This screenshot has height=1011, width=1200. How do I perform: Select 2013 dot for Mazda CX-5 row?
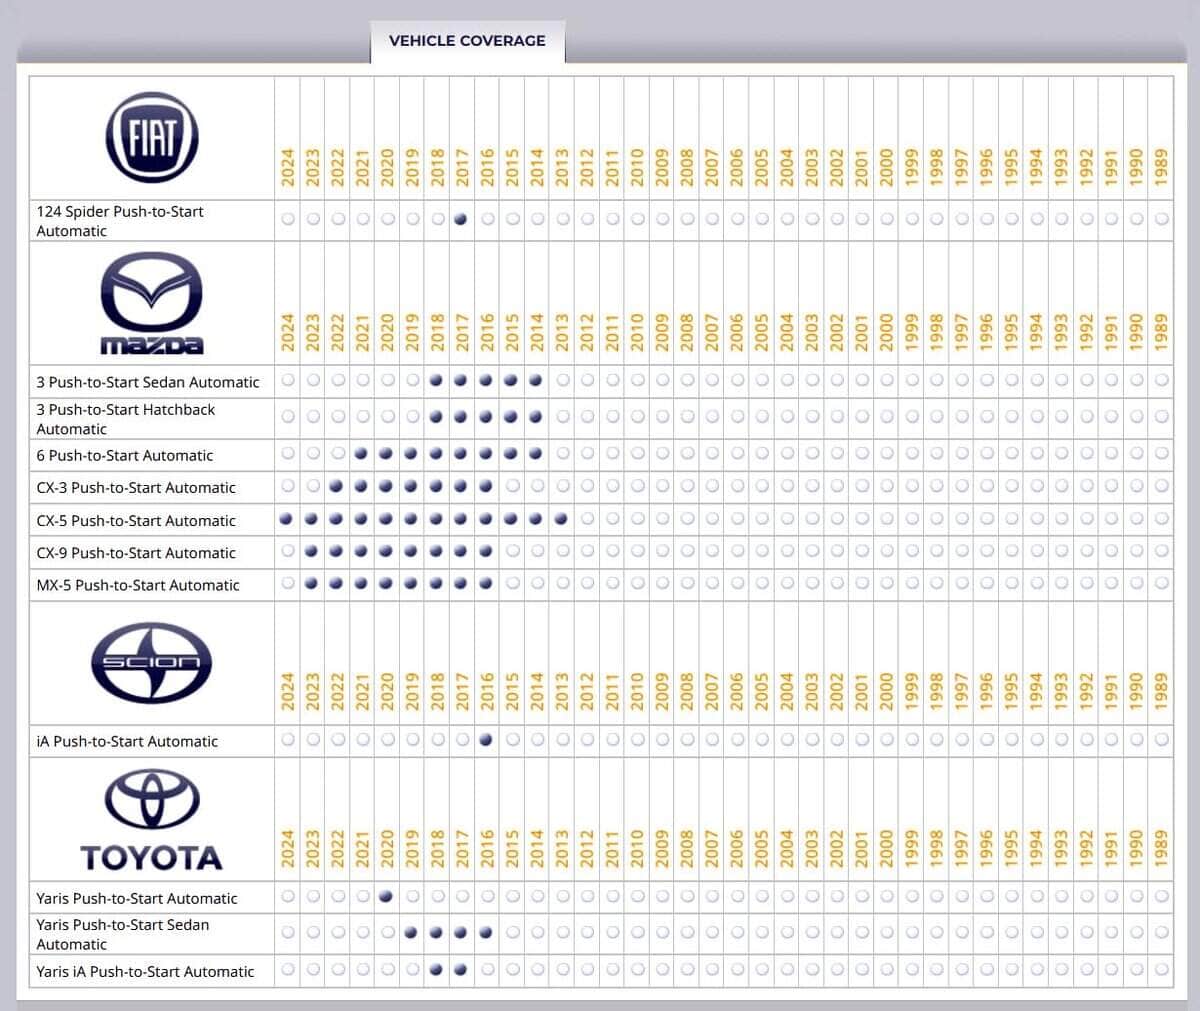tap(561, 519)
